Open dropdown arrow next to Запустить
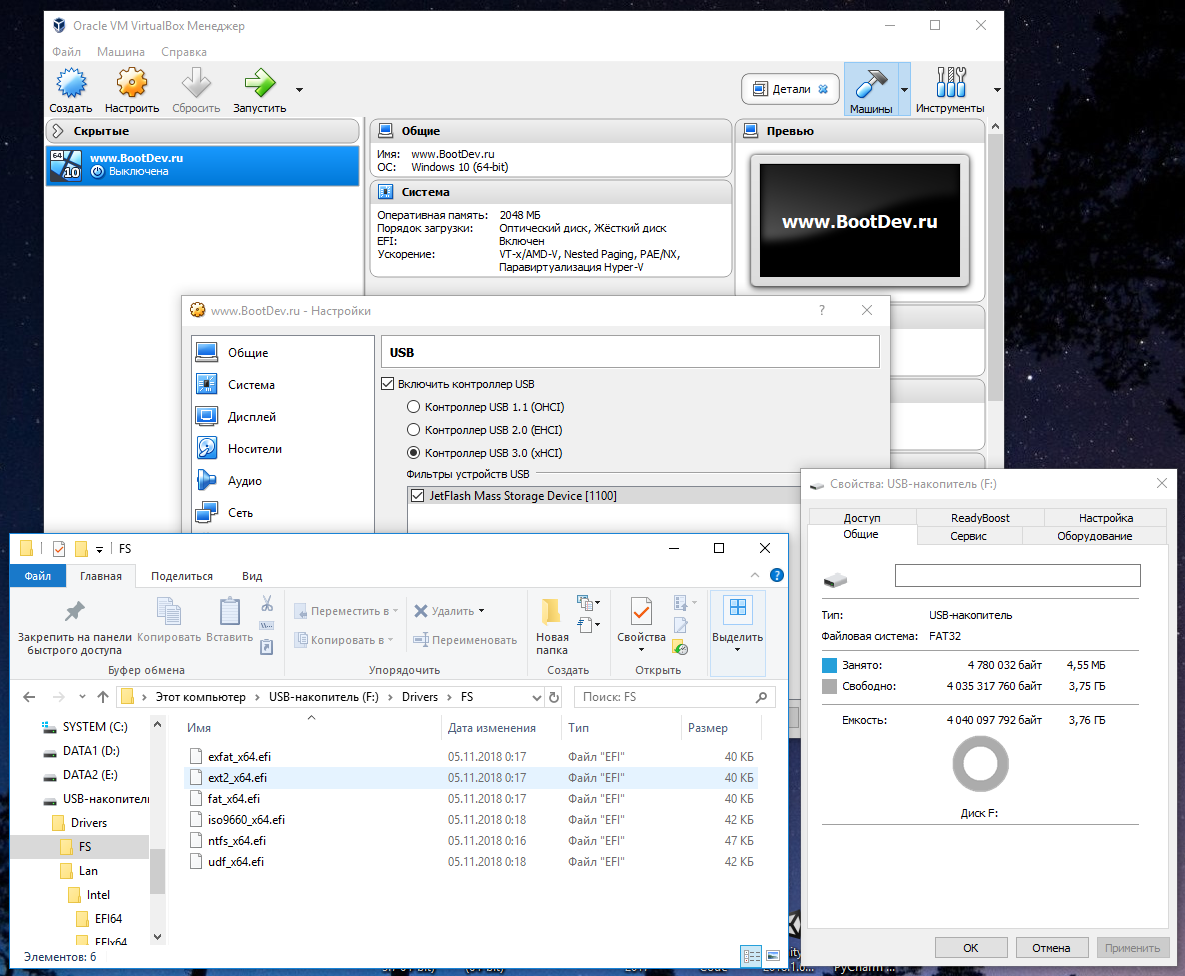This screenshot has height=976, width=1185. [x=299, y=90]
